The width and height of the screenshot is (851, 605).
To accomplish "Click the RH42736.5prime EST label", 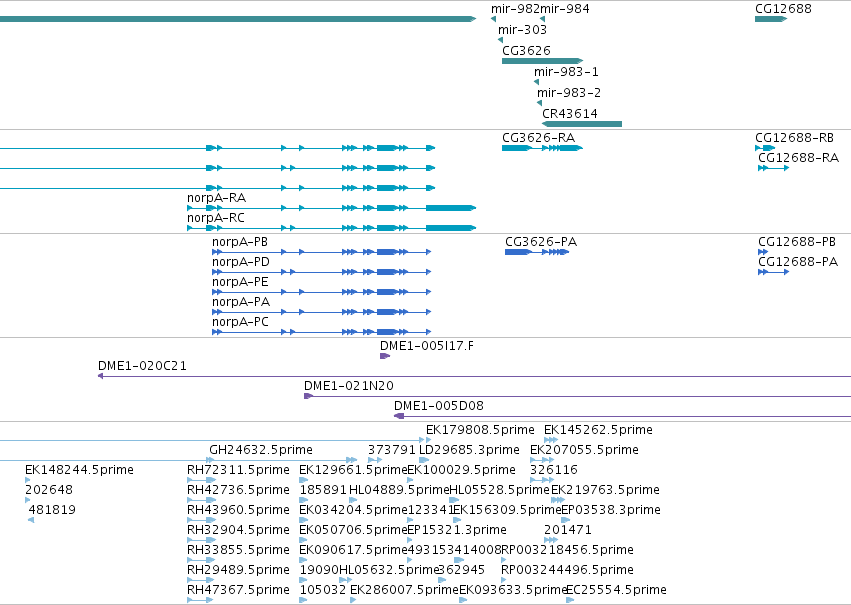I will click(238, 490).
